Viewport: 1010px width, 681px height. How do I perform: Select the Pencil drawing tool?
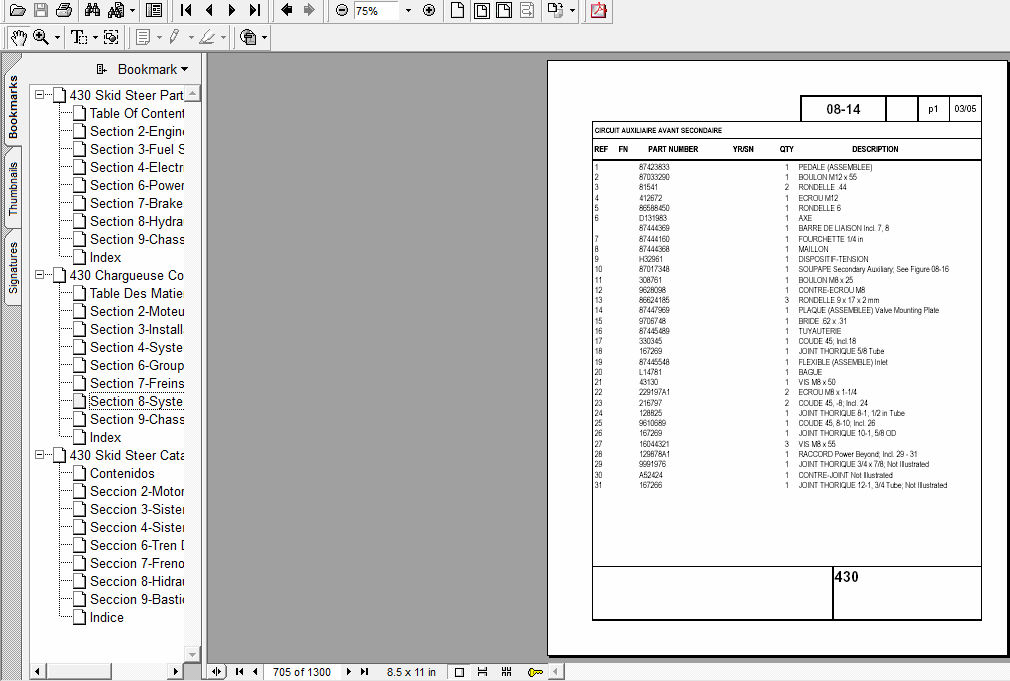coord(175,37)
